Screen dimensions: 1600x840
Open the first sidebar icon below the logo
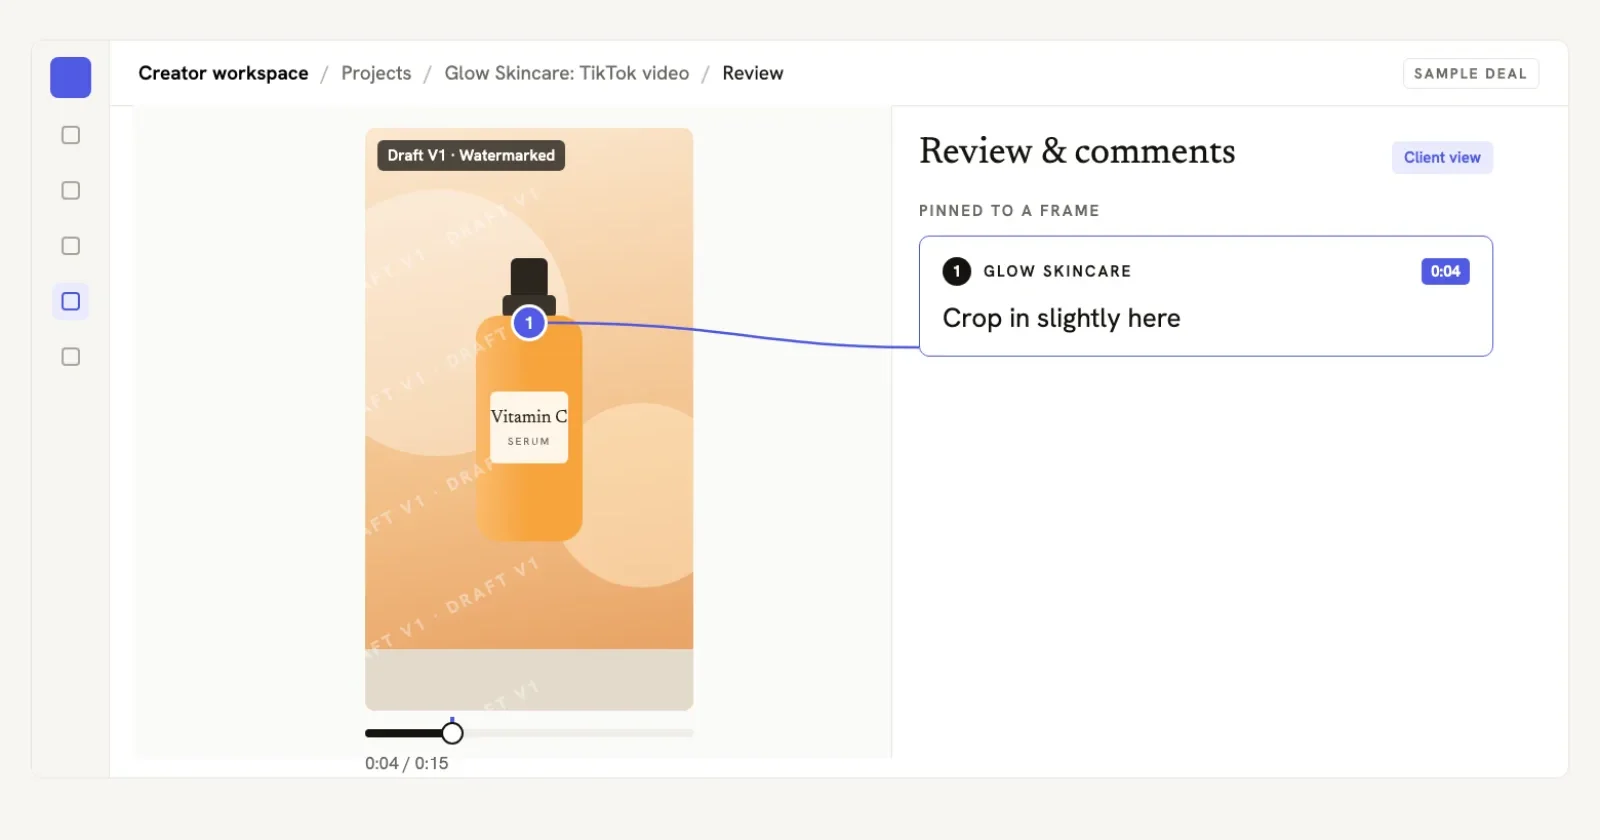70,135
